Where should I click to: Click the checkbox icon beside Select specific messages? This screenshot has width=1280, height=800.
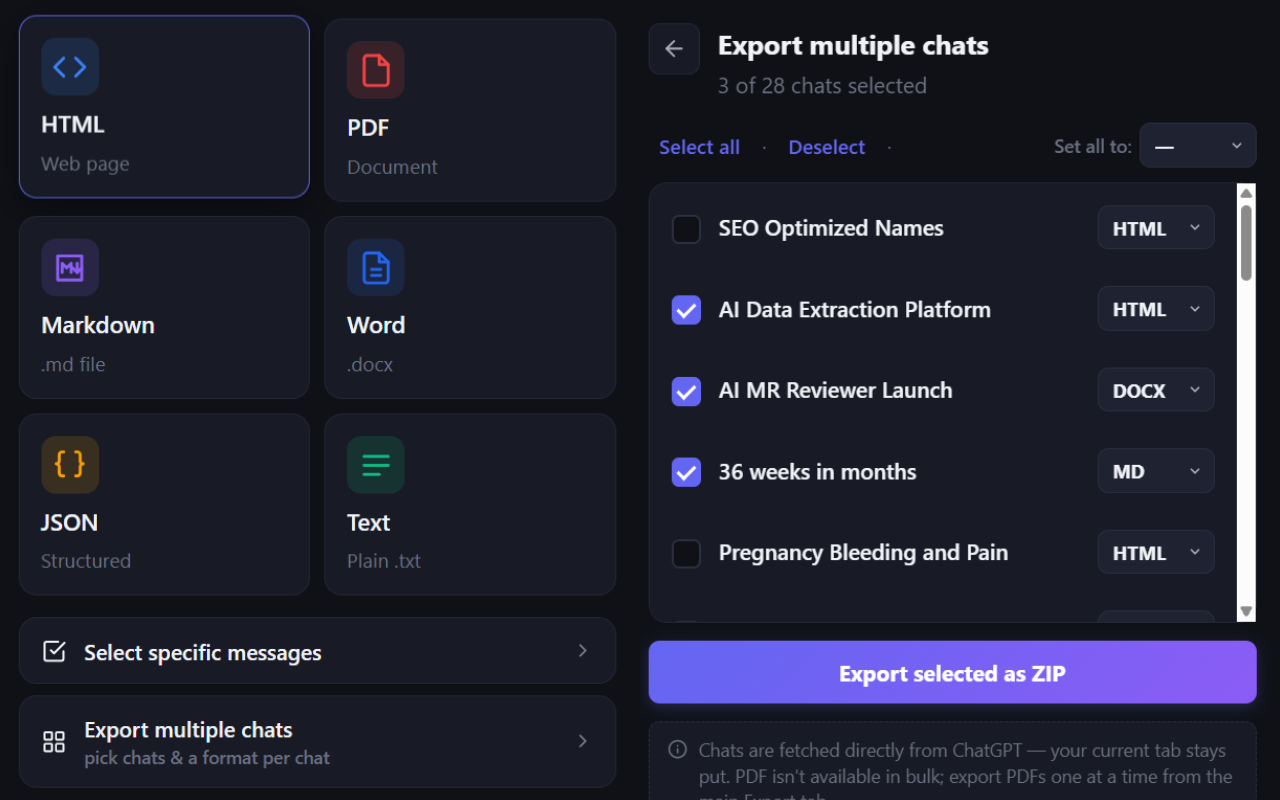(54, 652)
